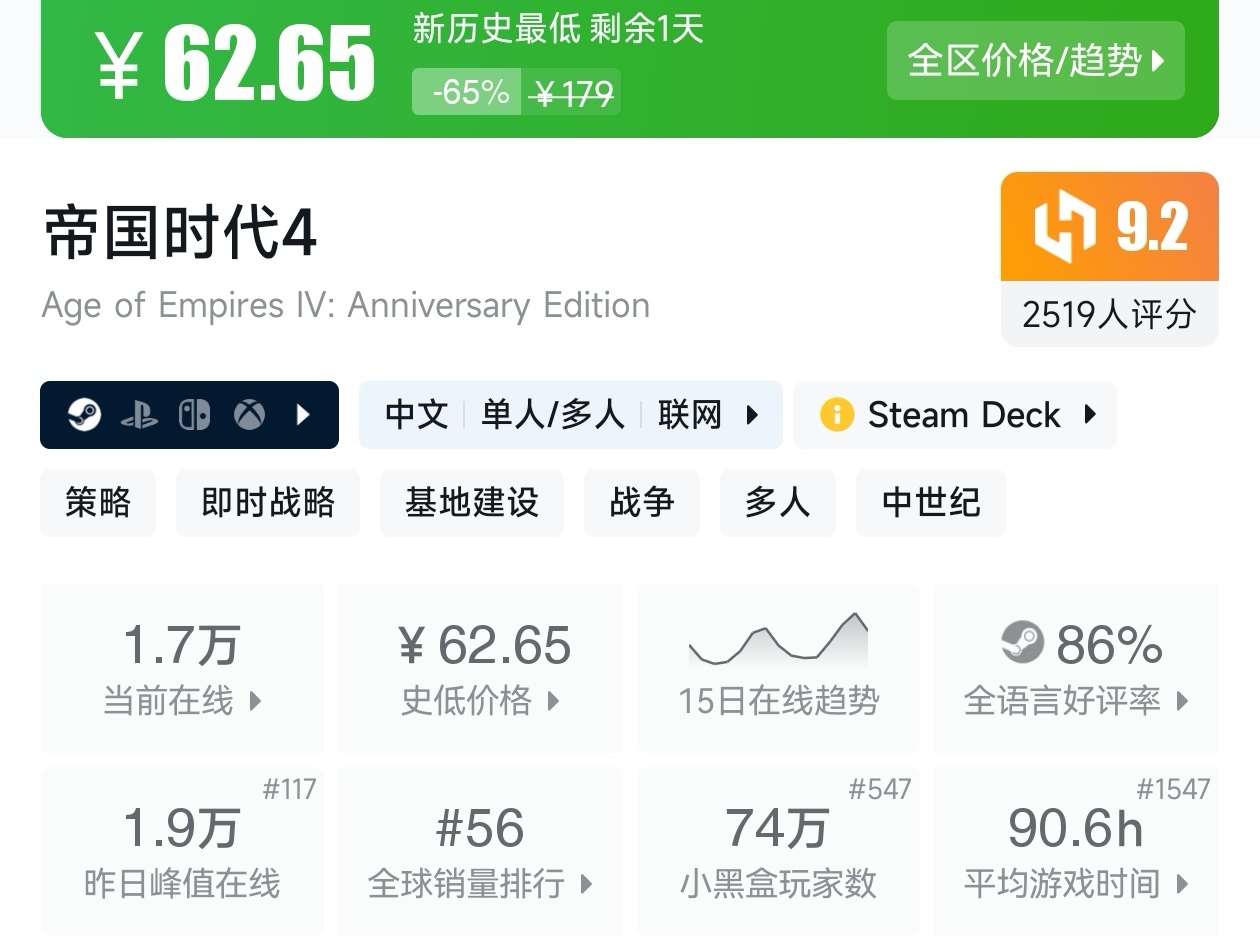This screenshot has width=1260, height=939.
Task: Open the 史低价格 history card
Action: [480, 668]
